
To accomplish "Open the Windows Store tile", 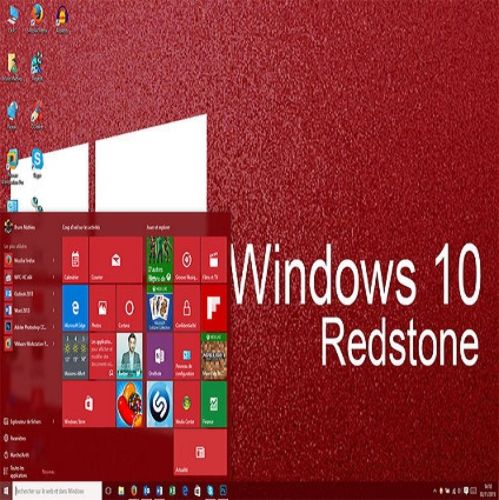I will pos(89,404).
